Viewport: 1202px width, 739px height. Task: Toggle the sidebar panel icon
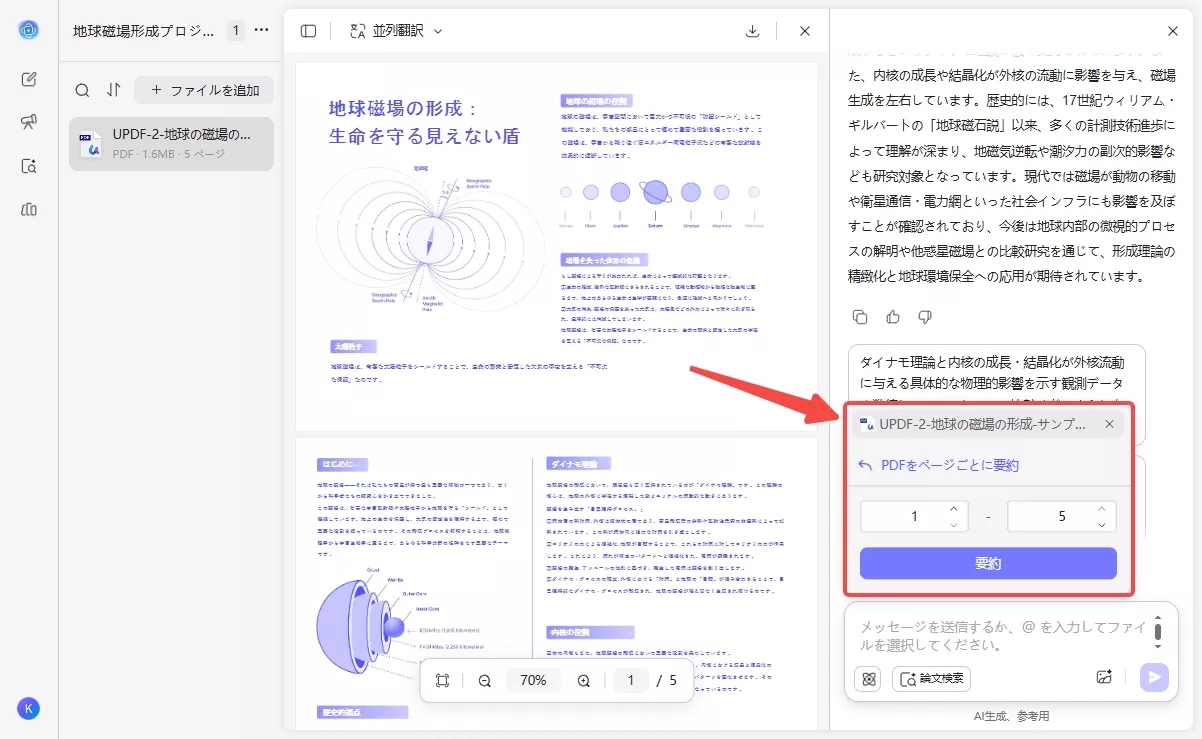308,31
